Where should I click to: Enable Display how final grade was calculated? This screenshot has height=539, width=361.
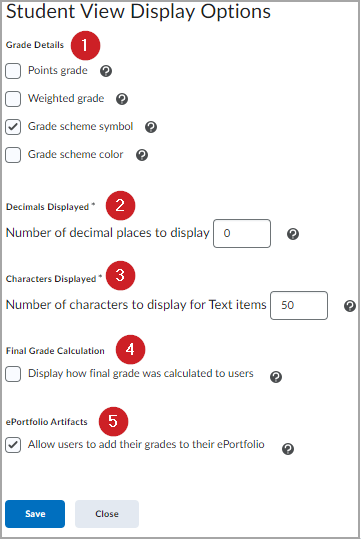click(13, 374)
